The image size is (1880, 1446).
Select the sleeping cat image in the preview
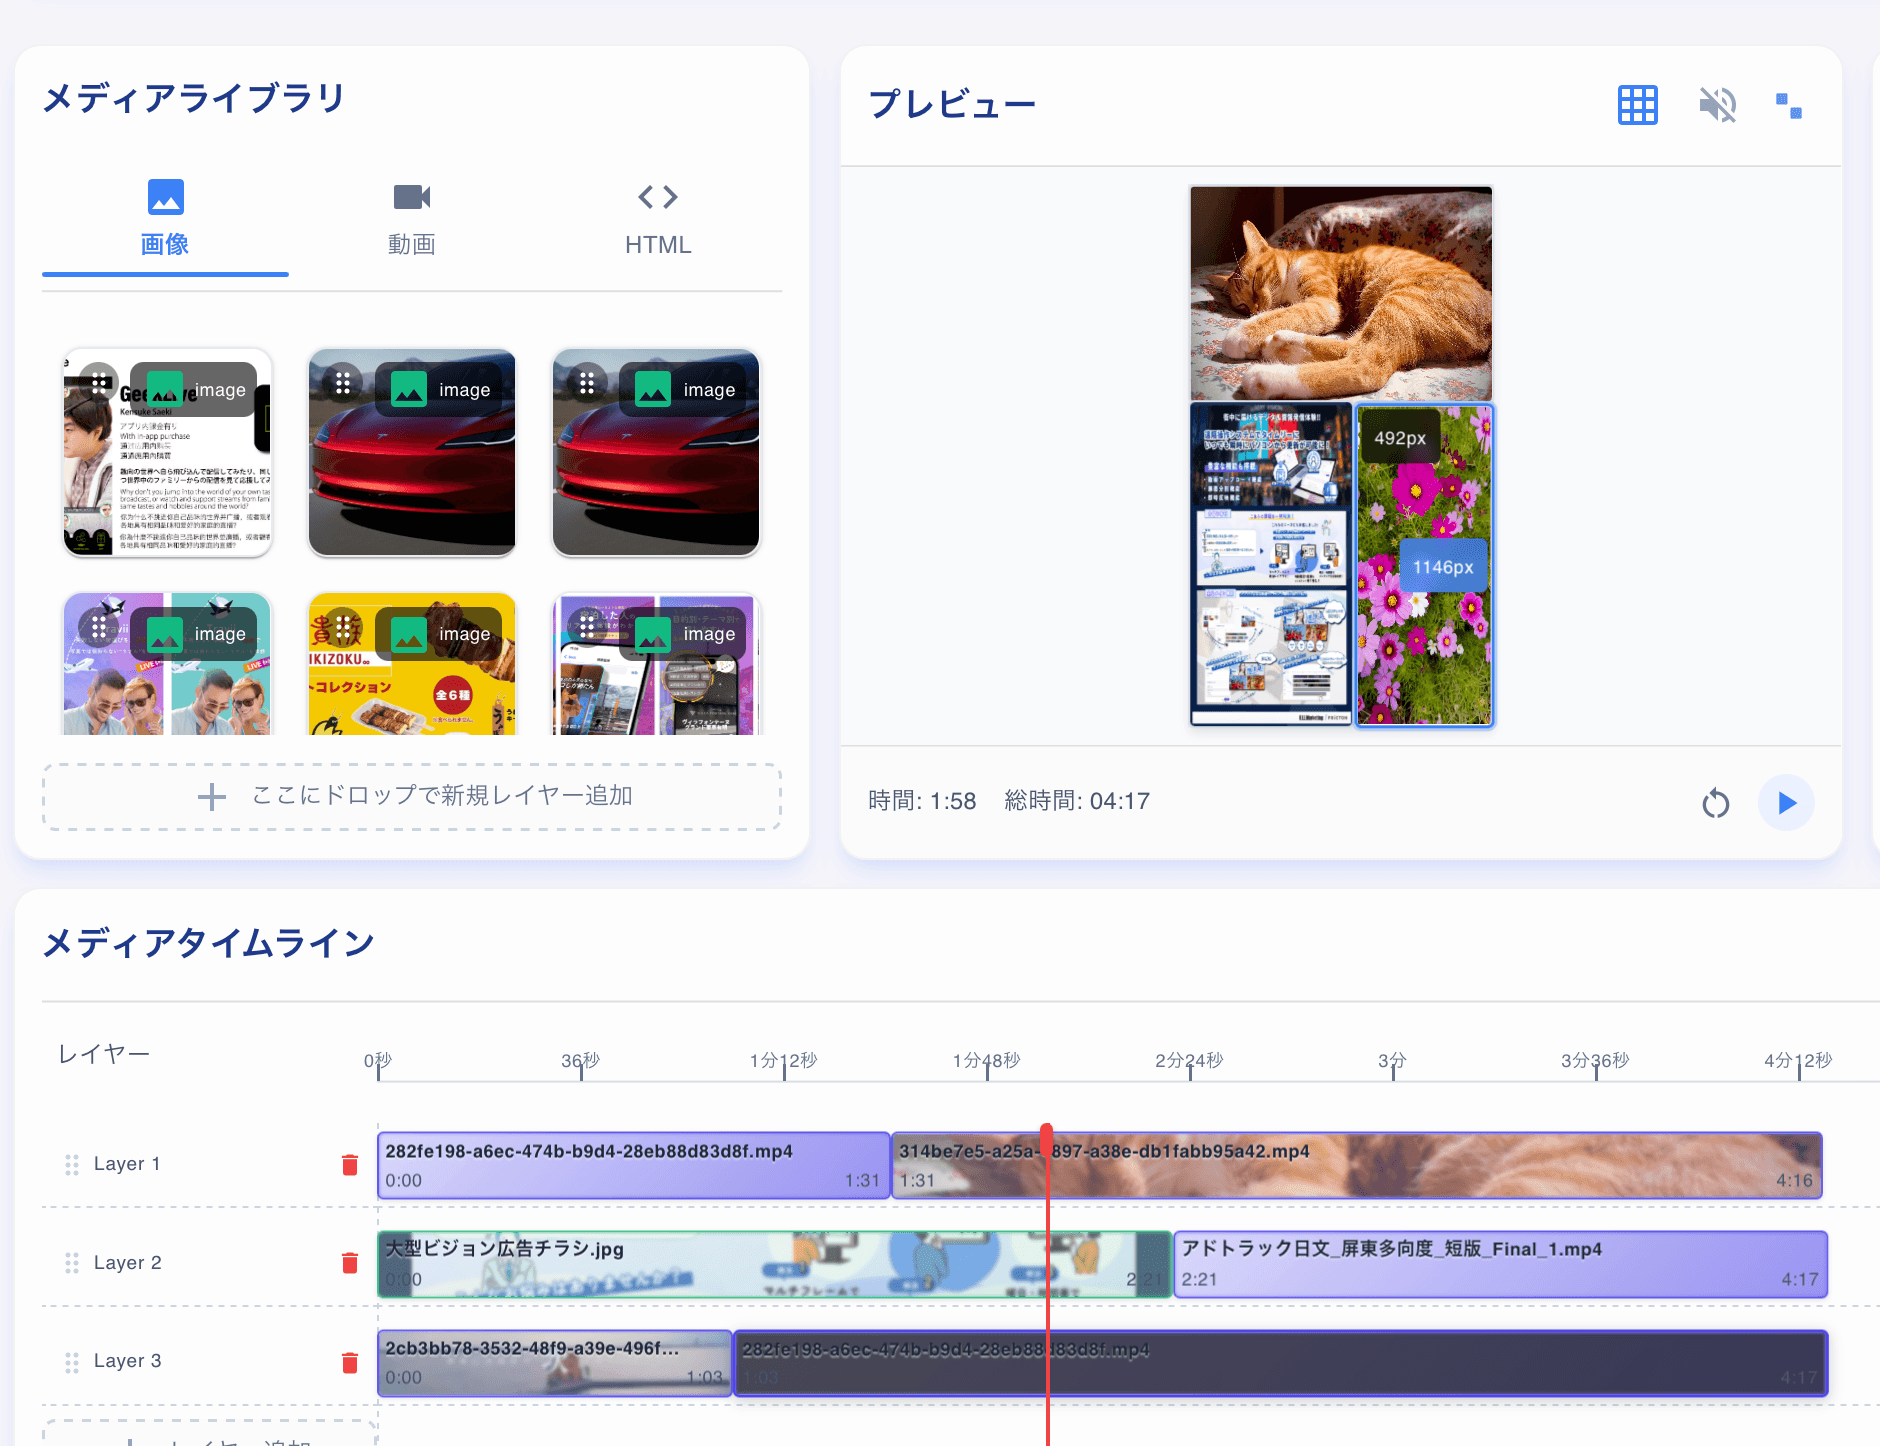coord(1340,292)
